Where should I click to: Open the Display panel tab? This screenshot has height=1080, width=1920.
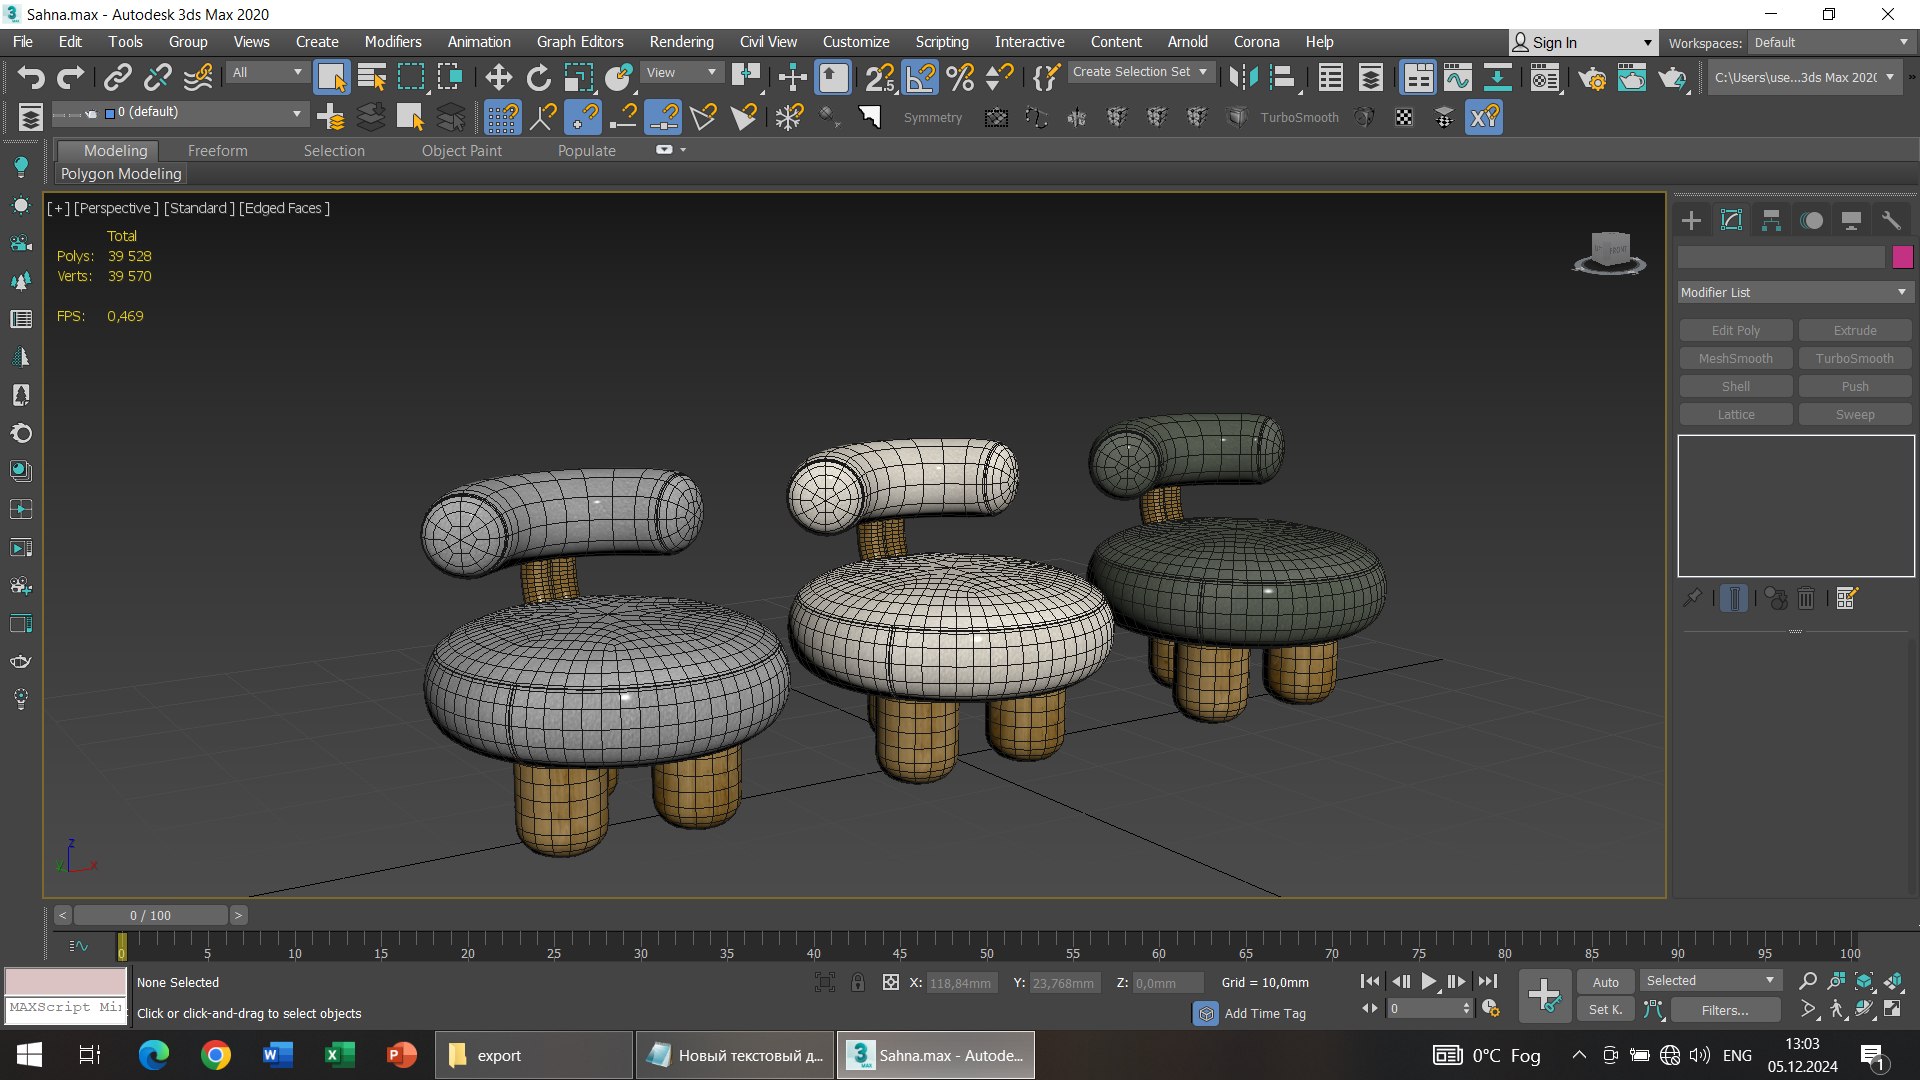[x=1851, y=220]
